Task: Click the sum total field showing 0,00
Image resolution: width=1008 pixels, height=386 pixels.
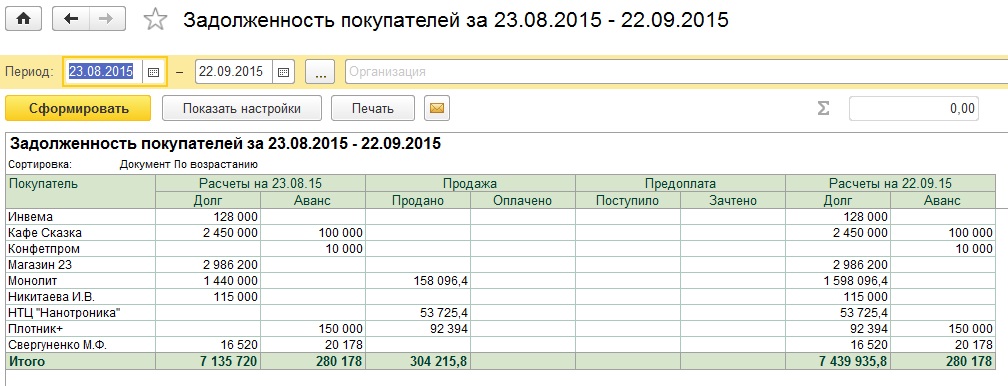Action: tap(914, 108)
